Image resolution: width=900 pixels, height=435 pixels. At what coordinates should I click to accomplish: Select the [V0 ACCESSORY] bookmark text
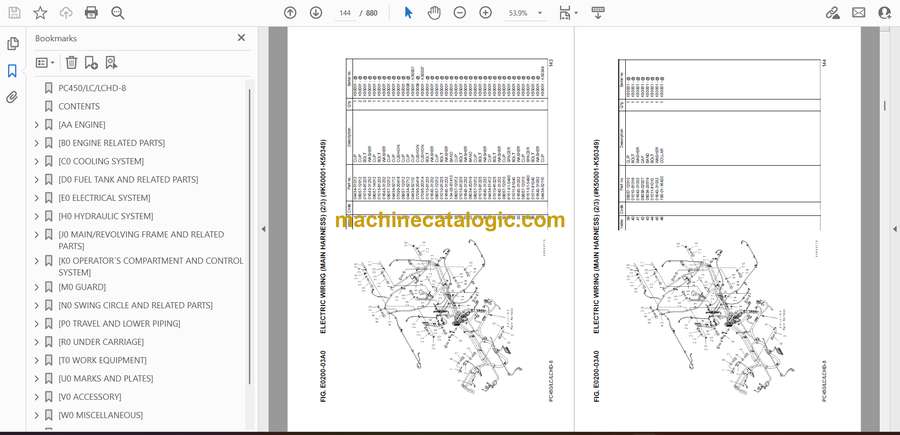tap(90, 397)
